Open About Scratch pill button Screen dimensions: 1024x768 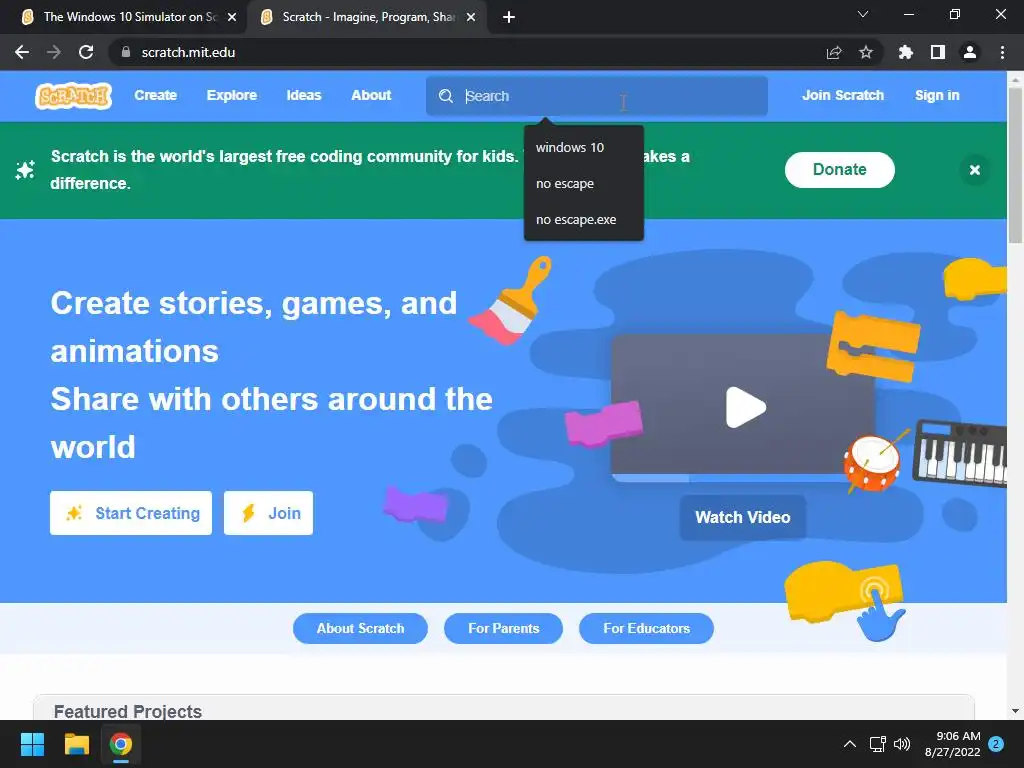pos(360,628)
